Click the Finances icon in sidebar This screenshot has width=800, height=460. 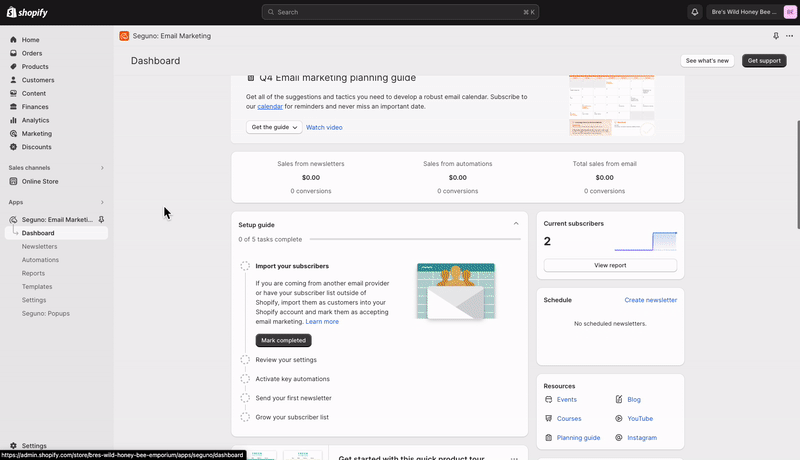(13, 107)
